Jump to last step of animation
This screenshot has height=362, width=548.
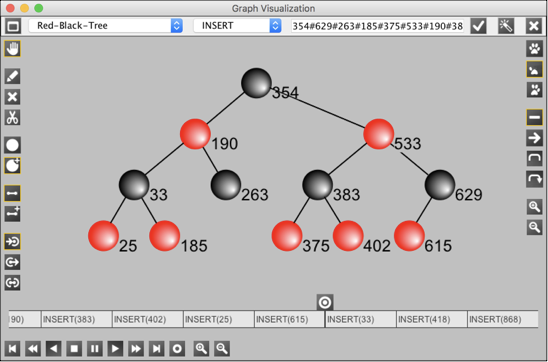point(157,348)
